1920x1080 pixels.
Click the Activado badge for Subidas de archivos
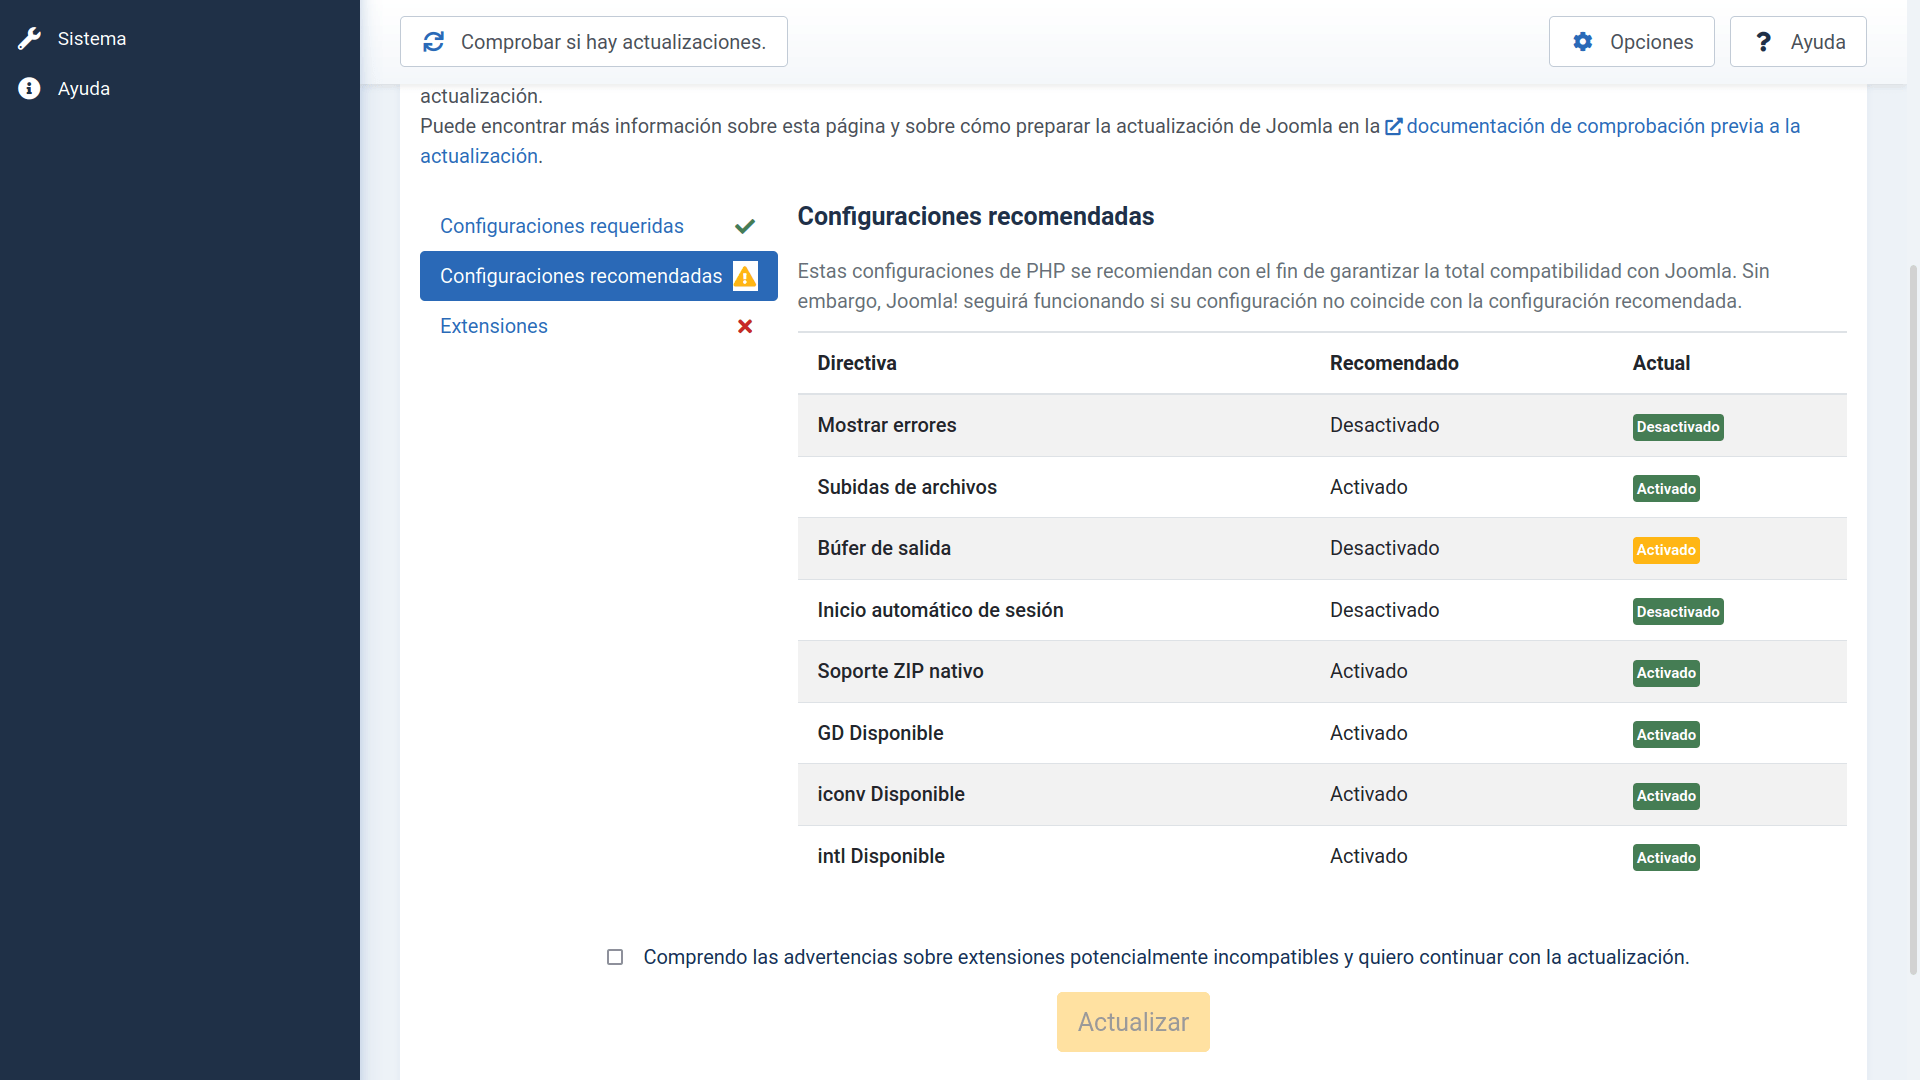click(x=1666, y=489)
